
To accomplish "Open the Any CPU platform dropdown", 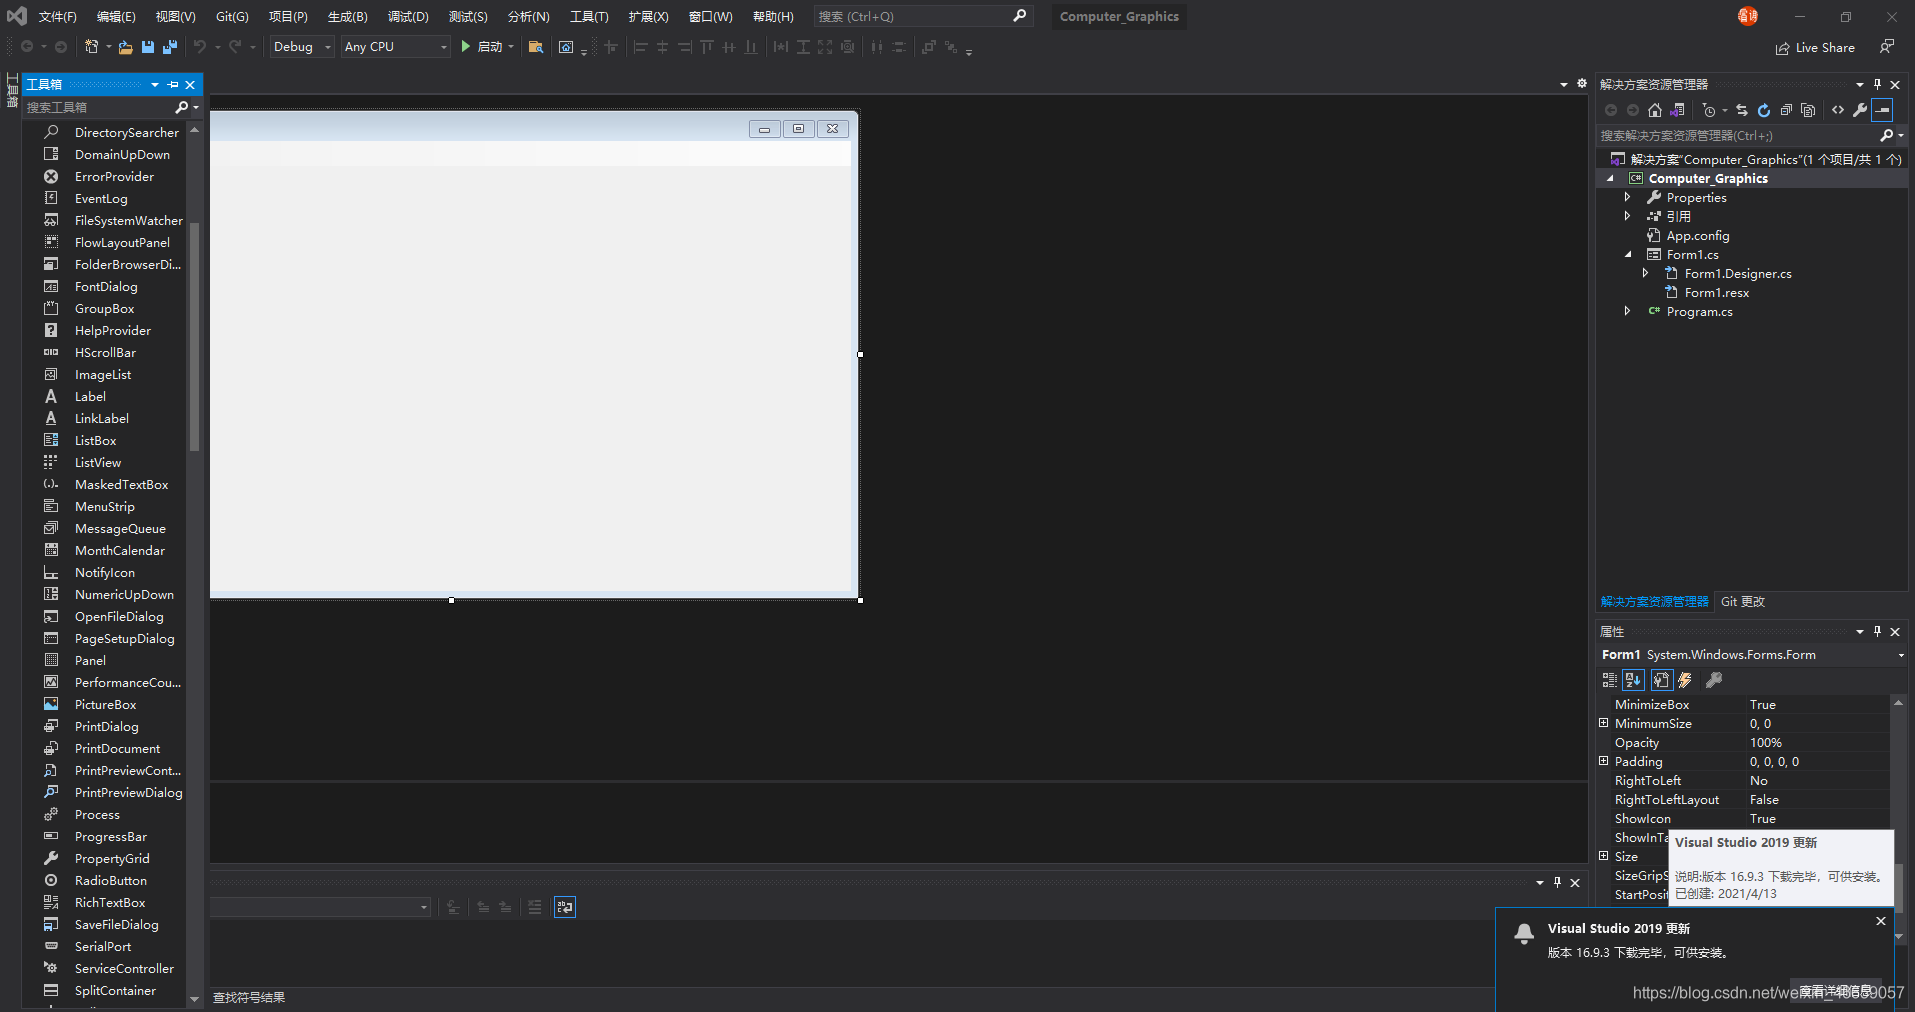I will (395, 47).
